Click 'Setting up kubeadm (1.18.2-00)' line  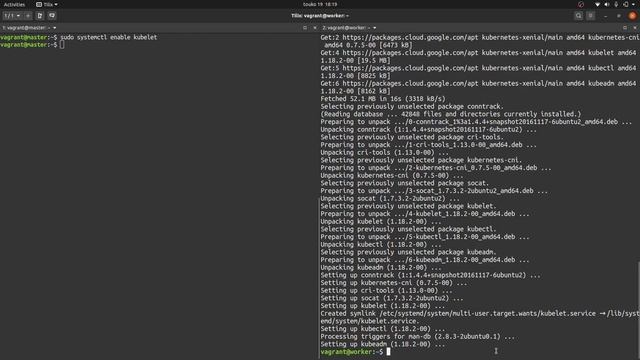tap(383, 344)
